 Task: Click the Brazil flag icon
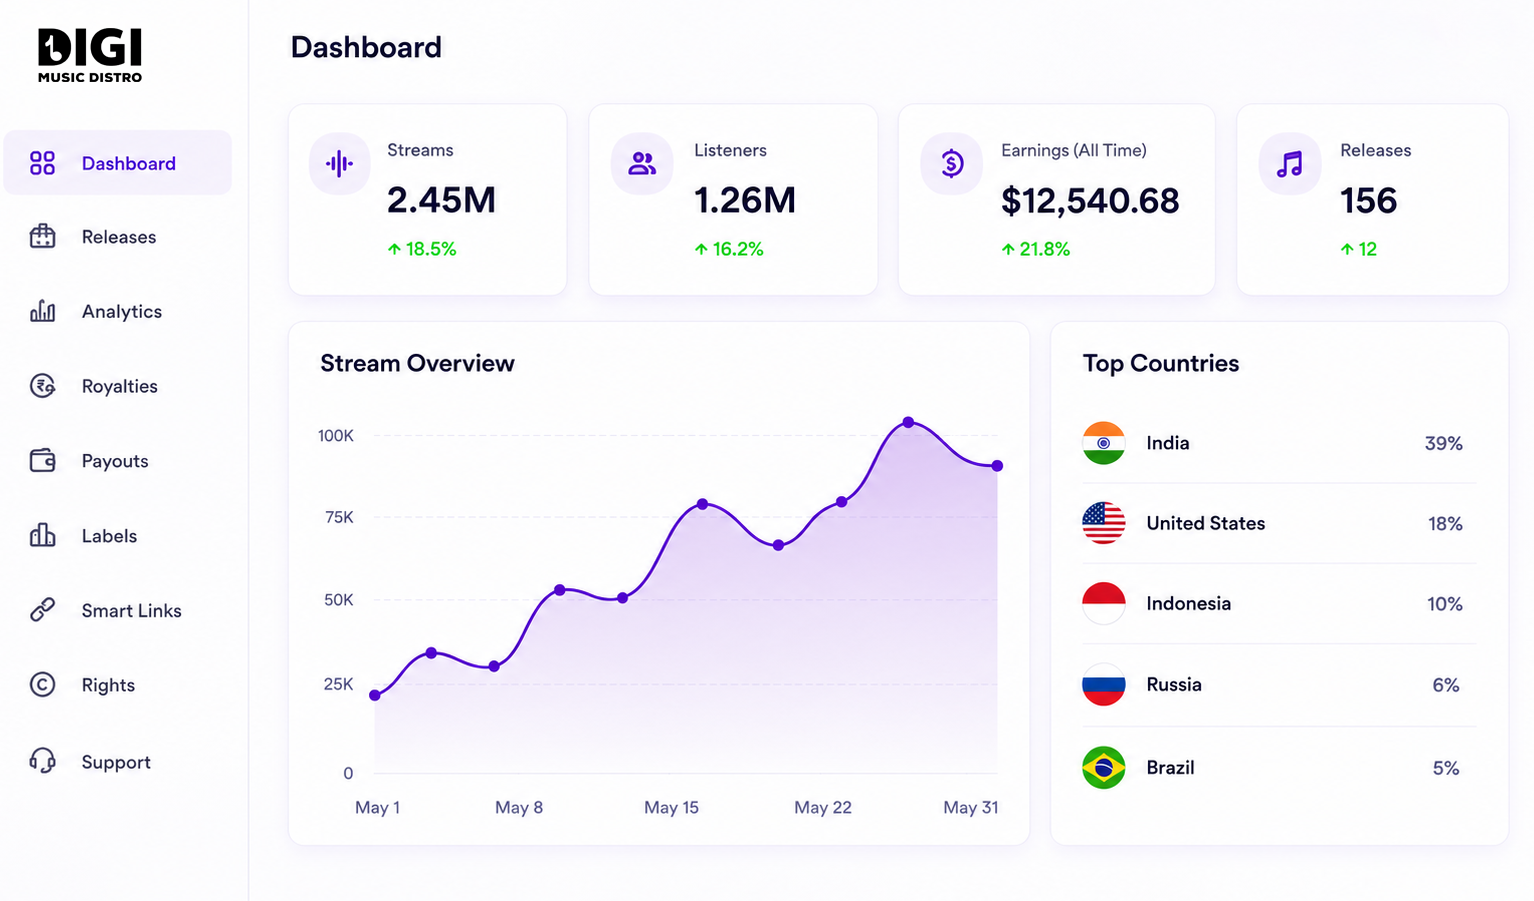pos(1104,767)
